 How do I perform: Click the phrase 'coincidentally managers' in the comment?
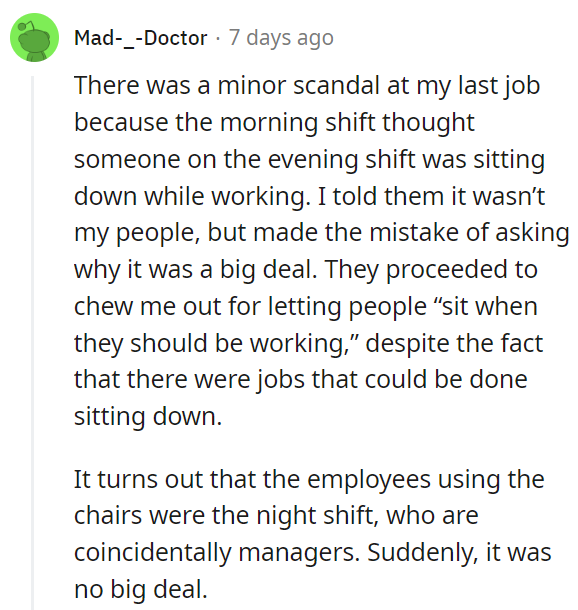[x=216, y=552]
